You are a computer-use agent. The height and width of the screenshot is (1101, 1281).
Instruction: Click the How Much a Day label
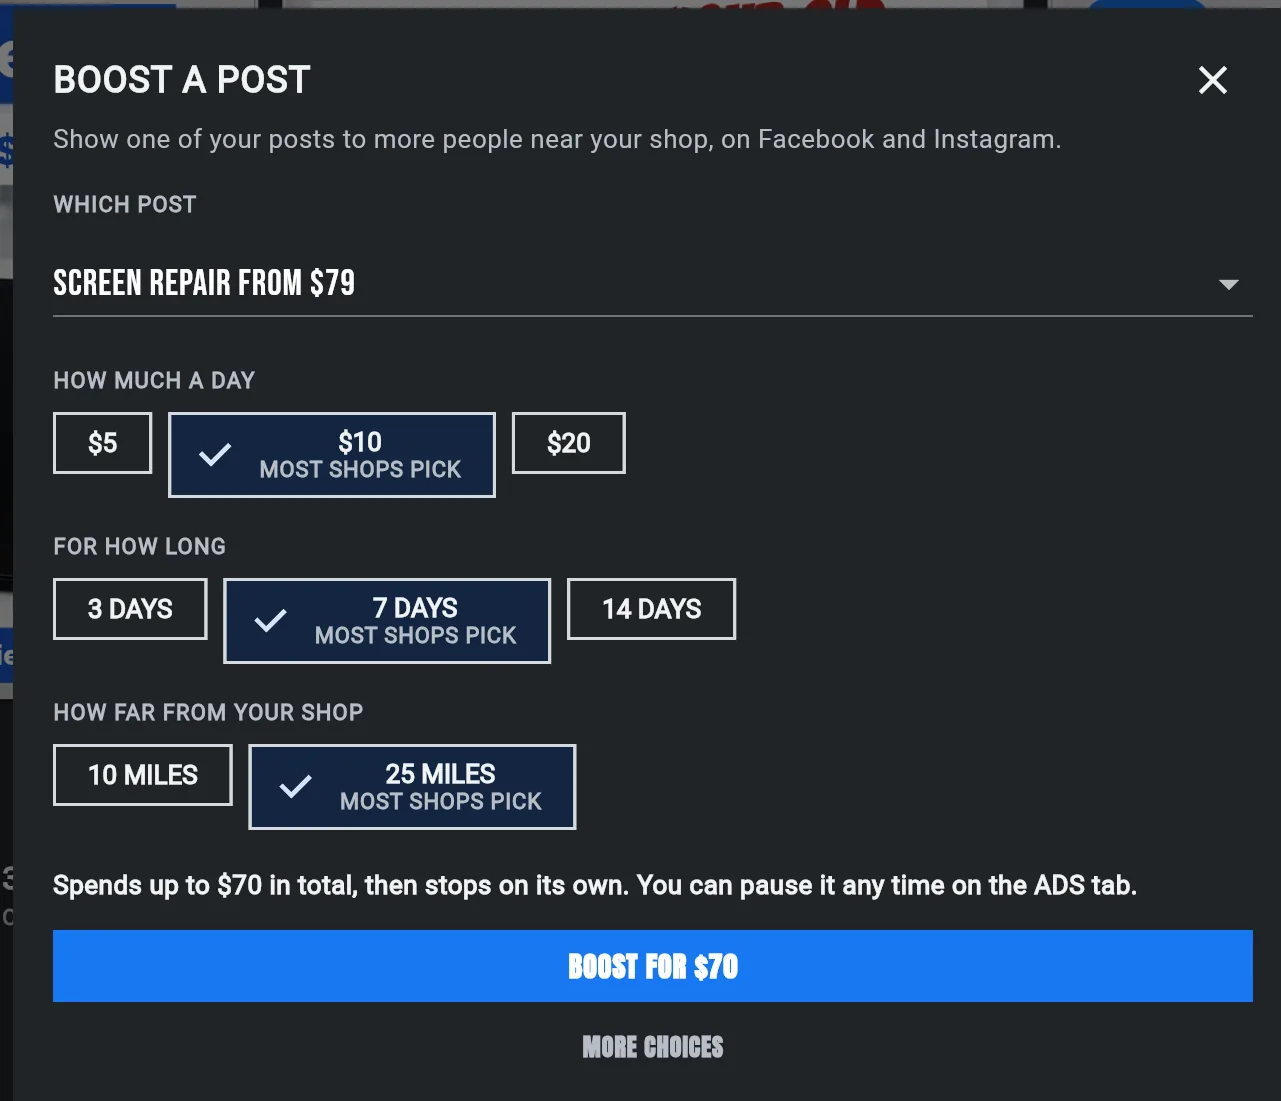click(x=154, y=380)
